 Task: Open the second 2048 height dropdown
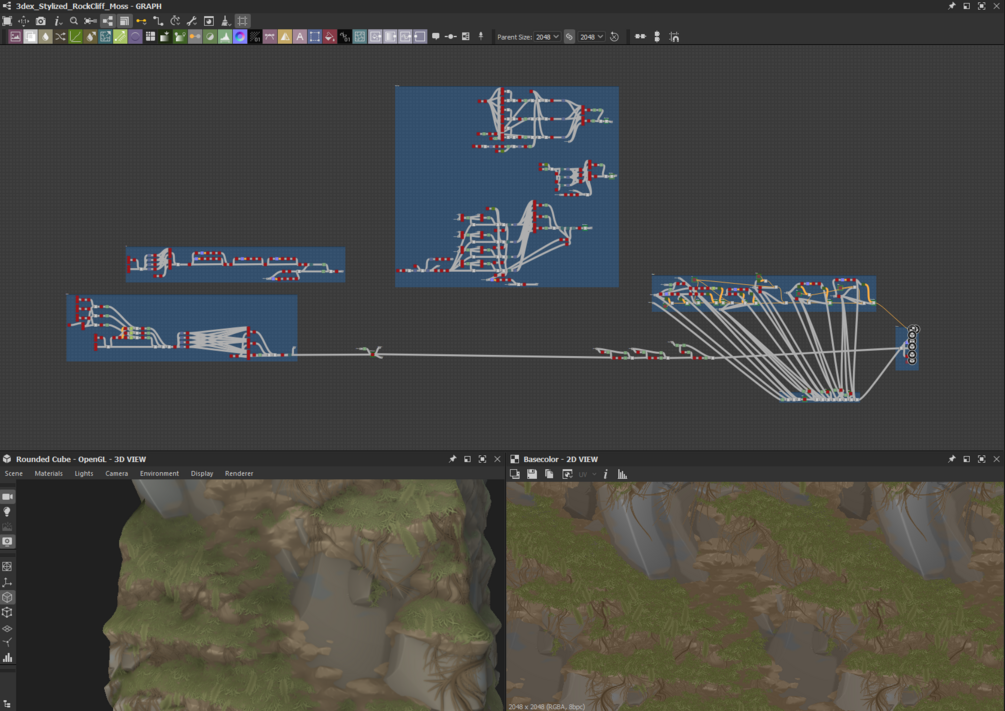pyautogui.click(x=592, y=37)
